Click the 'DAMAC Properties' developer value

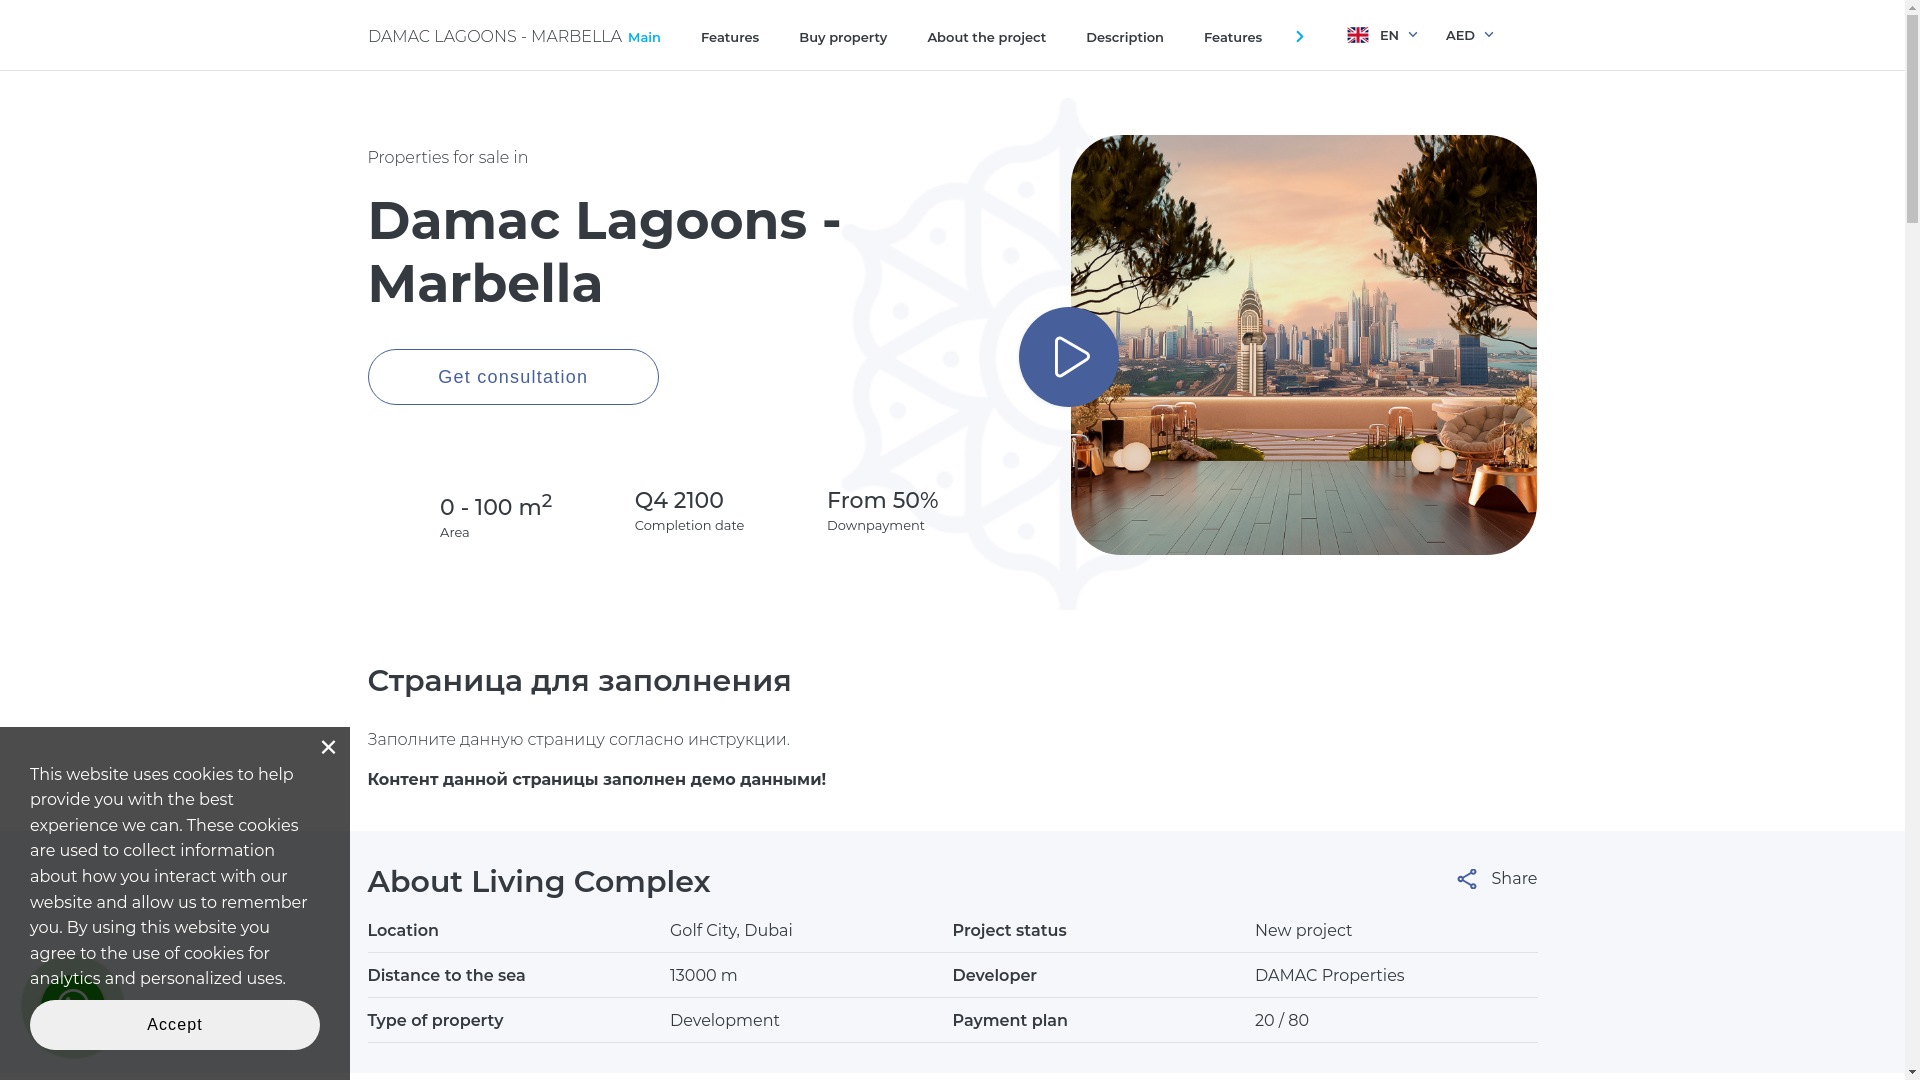tap(1329, 976)
